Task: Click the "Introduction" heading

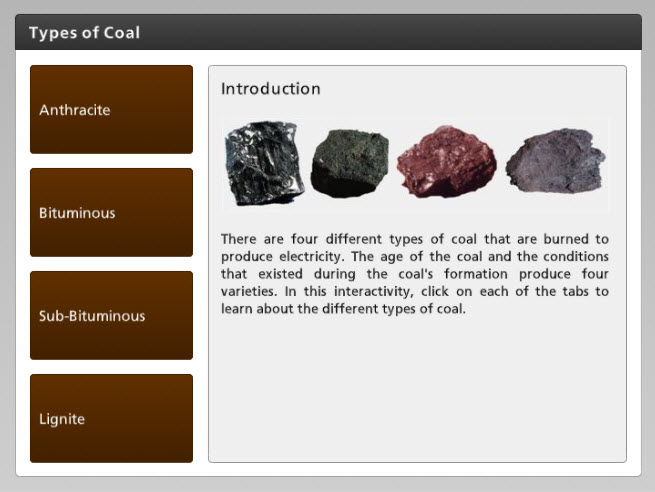Action: (x=271, y=89)
